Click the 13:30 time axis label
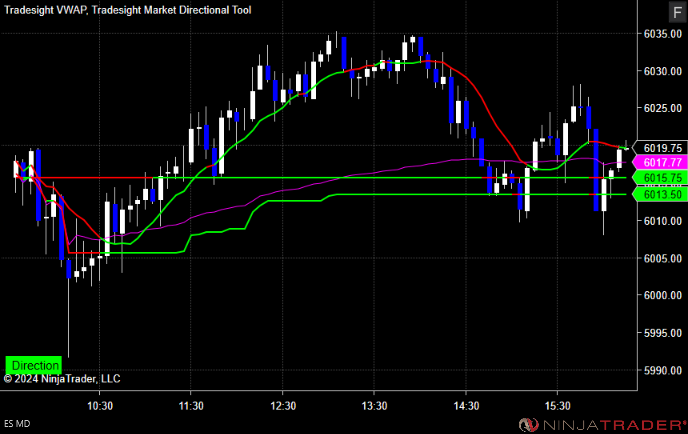This screenshot has width=688, height=434. [374, 406]
